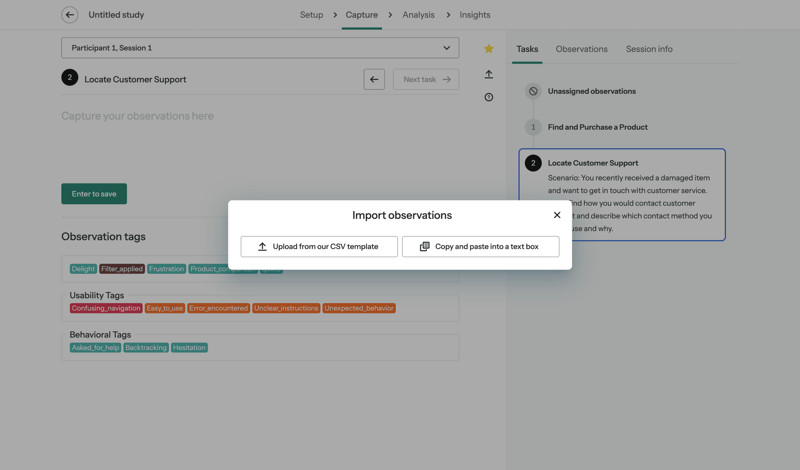Open the Session info tab
The width and height of the screenshot is (800, 470).
(649, 49)
